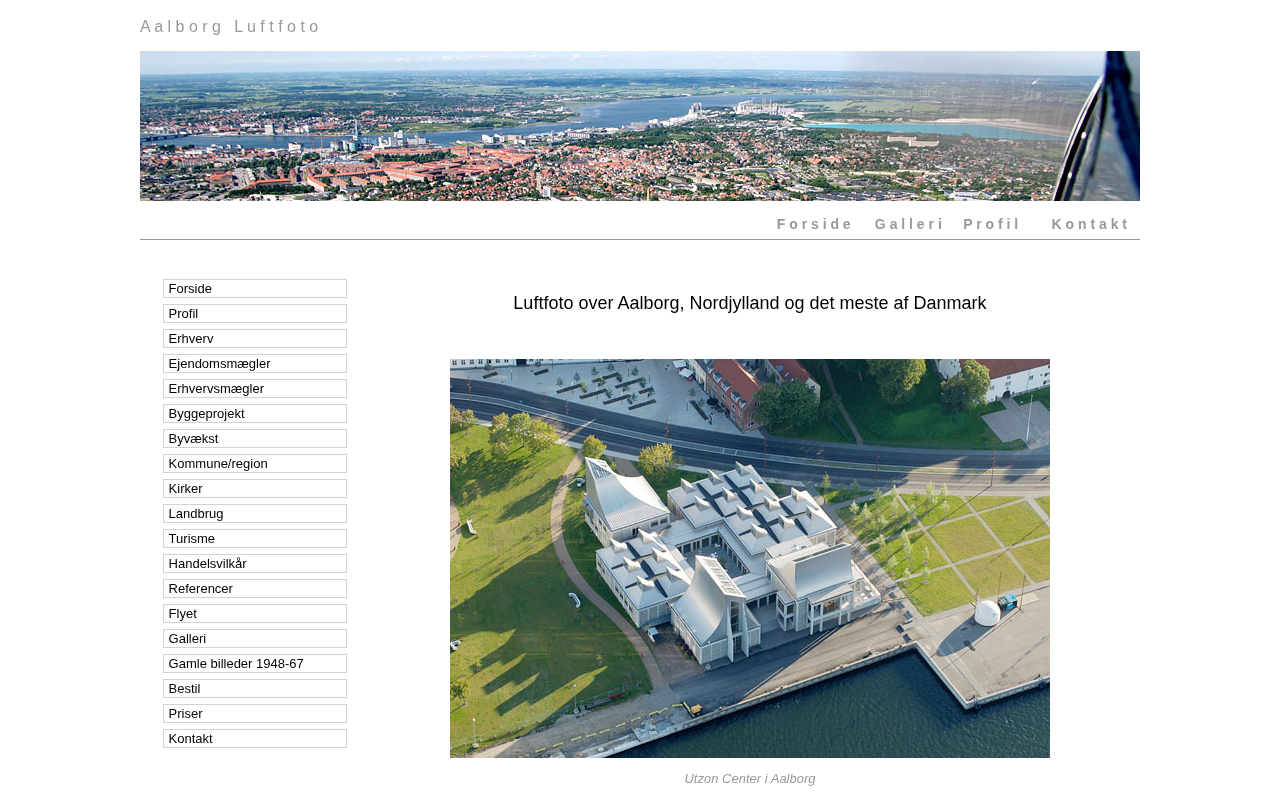Click Forside in the left sidebar
The image size is (1280, 800).
[x=255, y=289]
